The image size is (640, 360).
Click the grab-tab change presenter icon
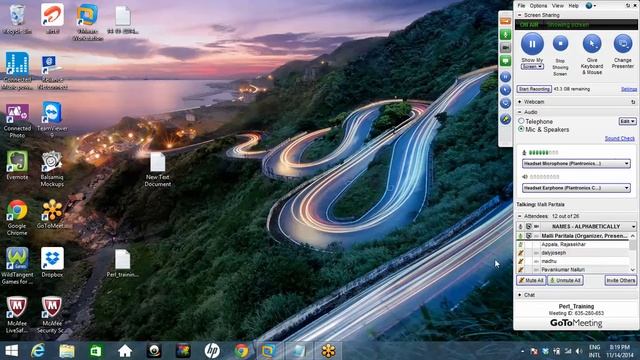click(505, 103)
